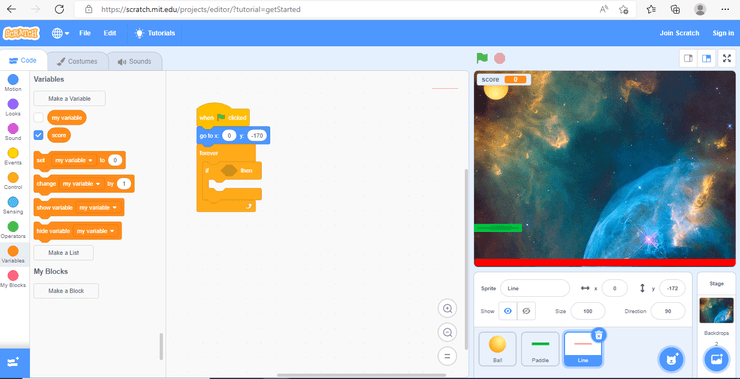Select the Operators block category

[13, 230]
